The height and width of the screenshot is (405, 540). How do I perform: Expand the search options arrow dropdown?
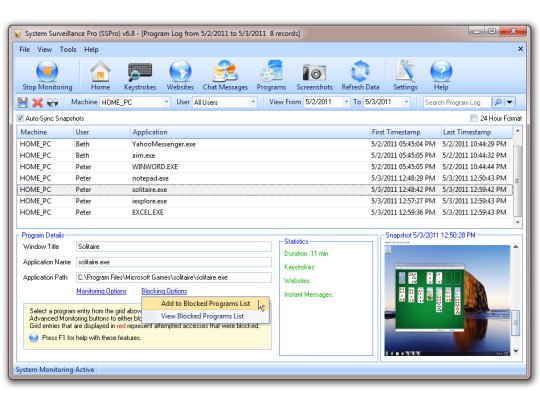[510, 102]
